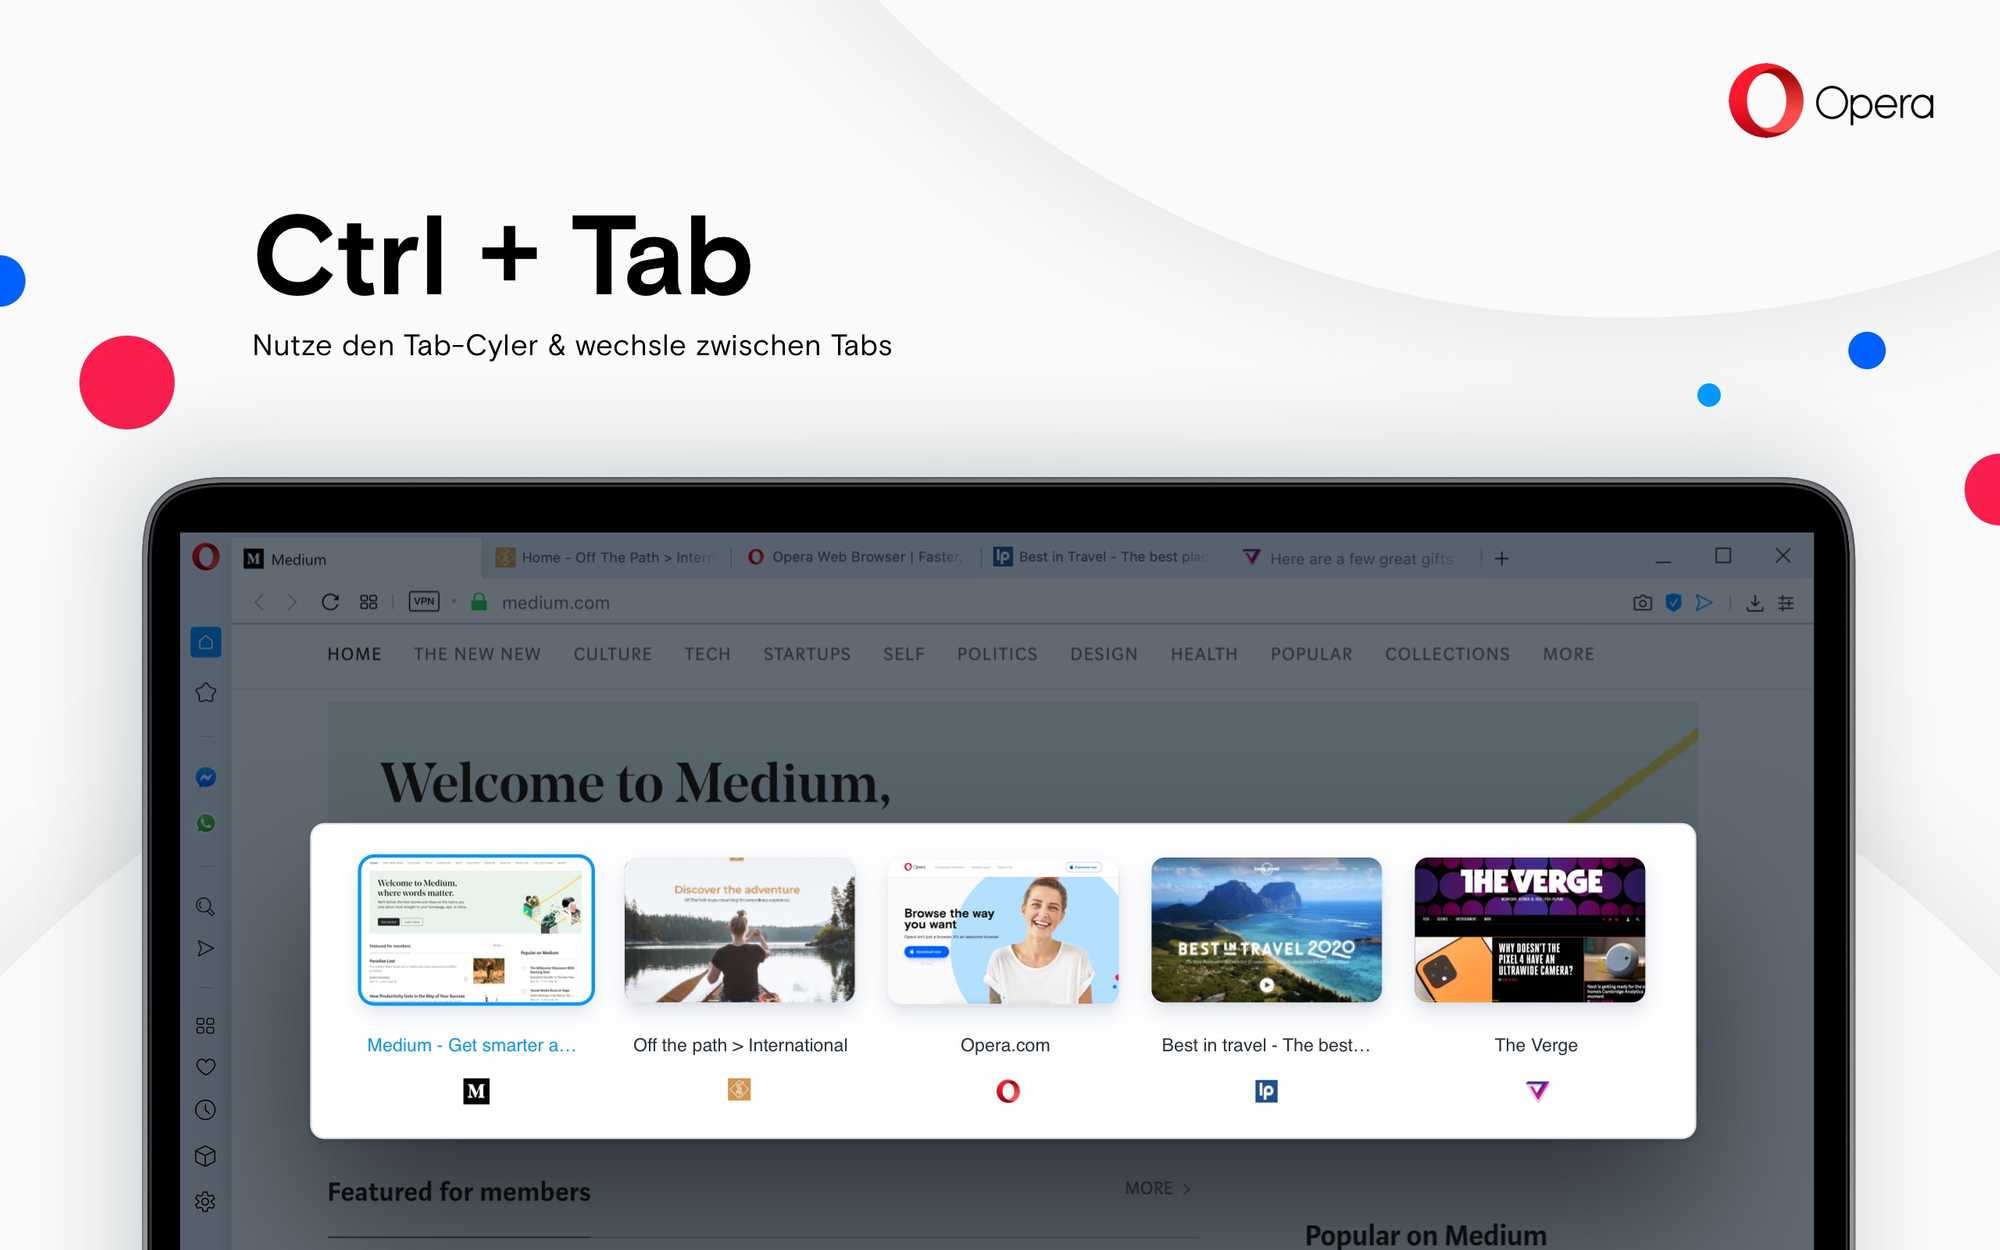Select The Verge thumbnail

(x=1530, y=930)
